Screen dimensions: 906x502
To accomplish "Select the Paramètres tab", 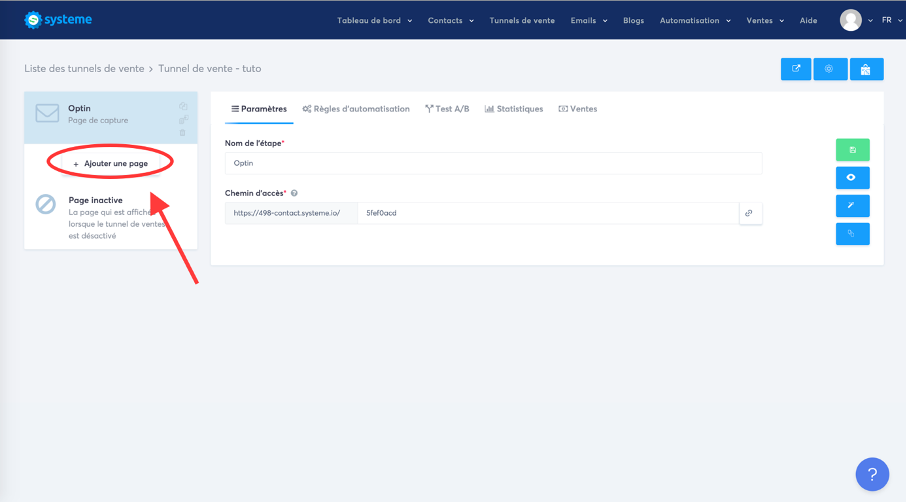I will 259,109.
